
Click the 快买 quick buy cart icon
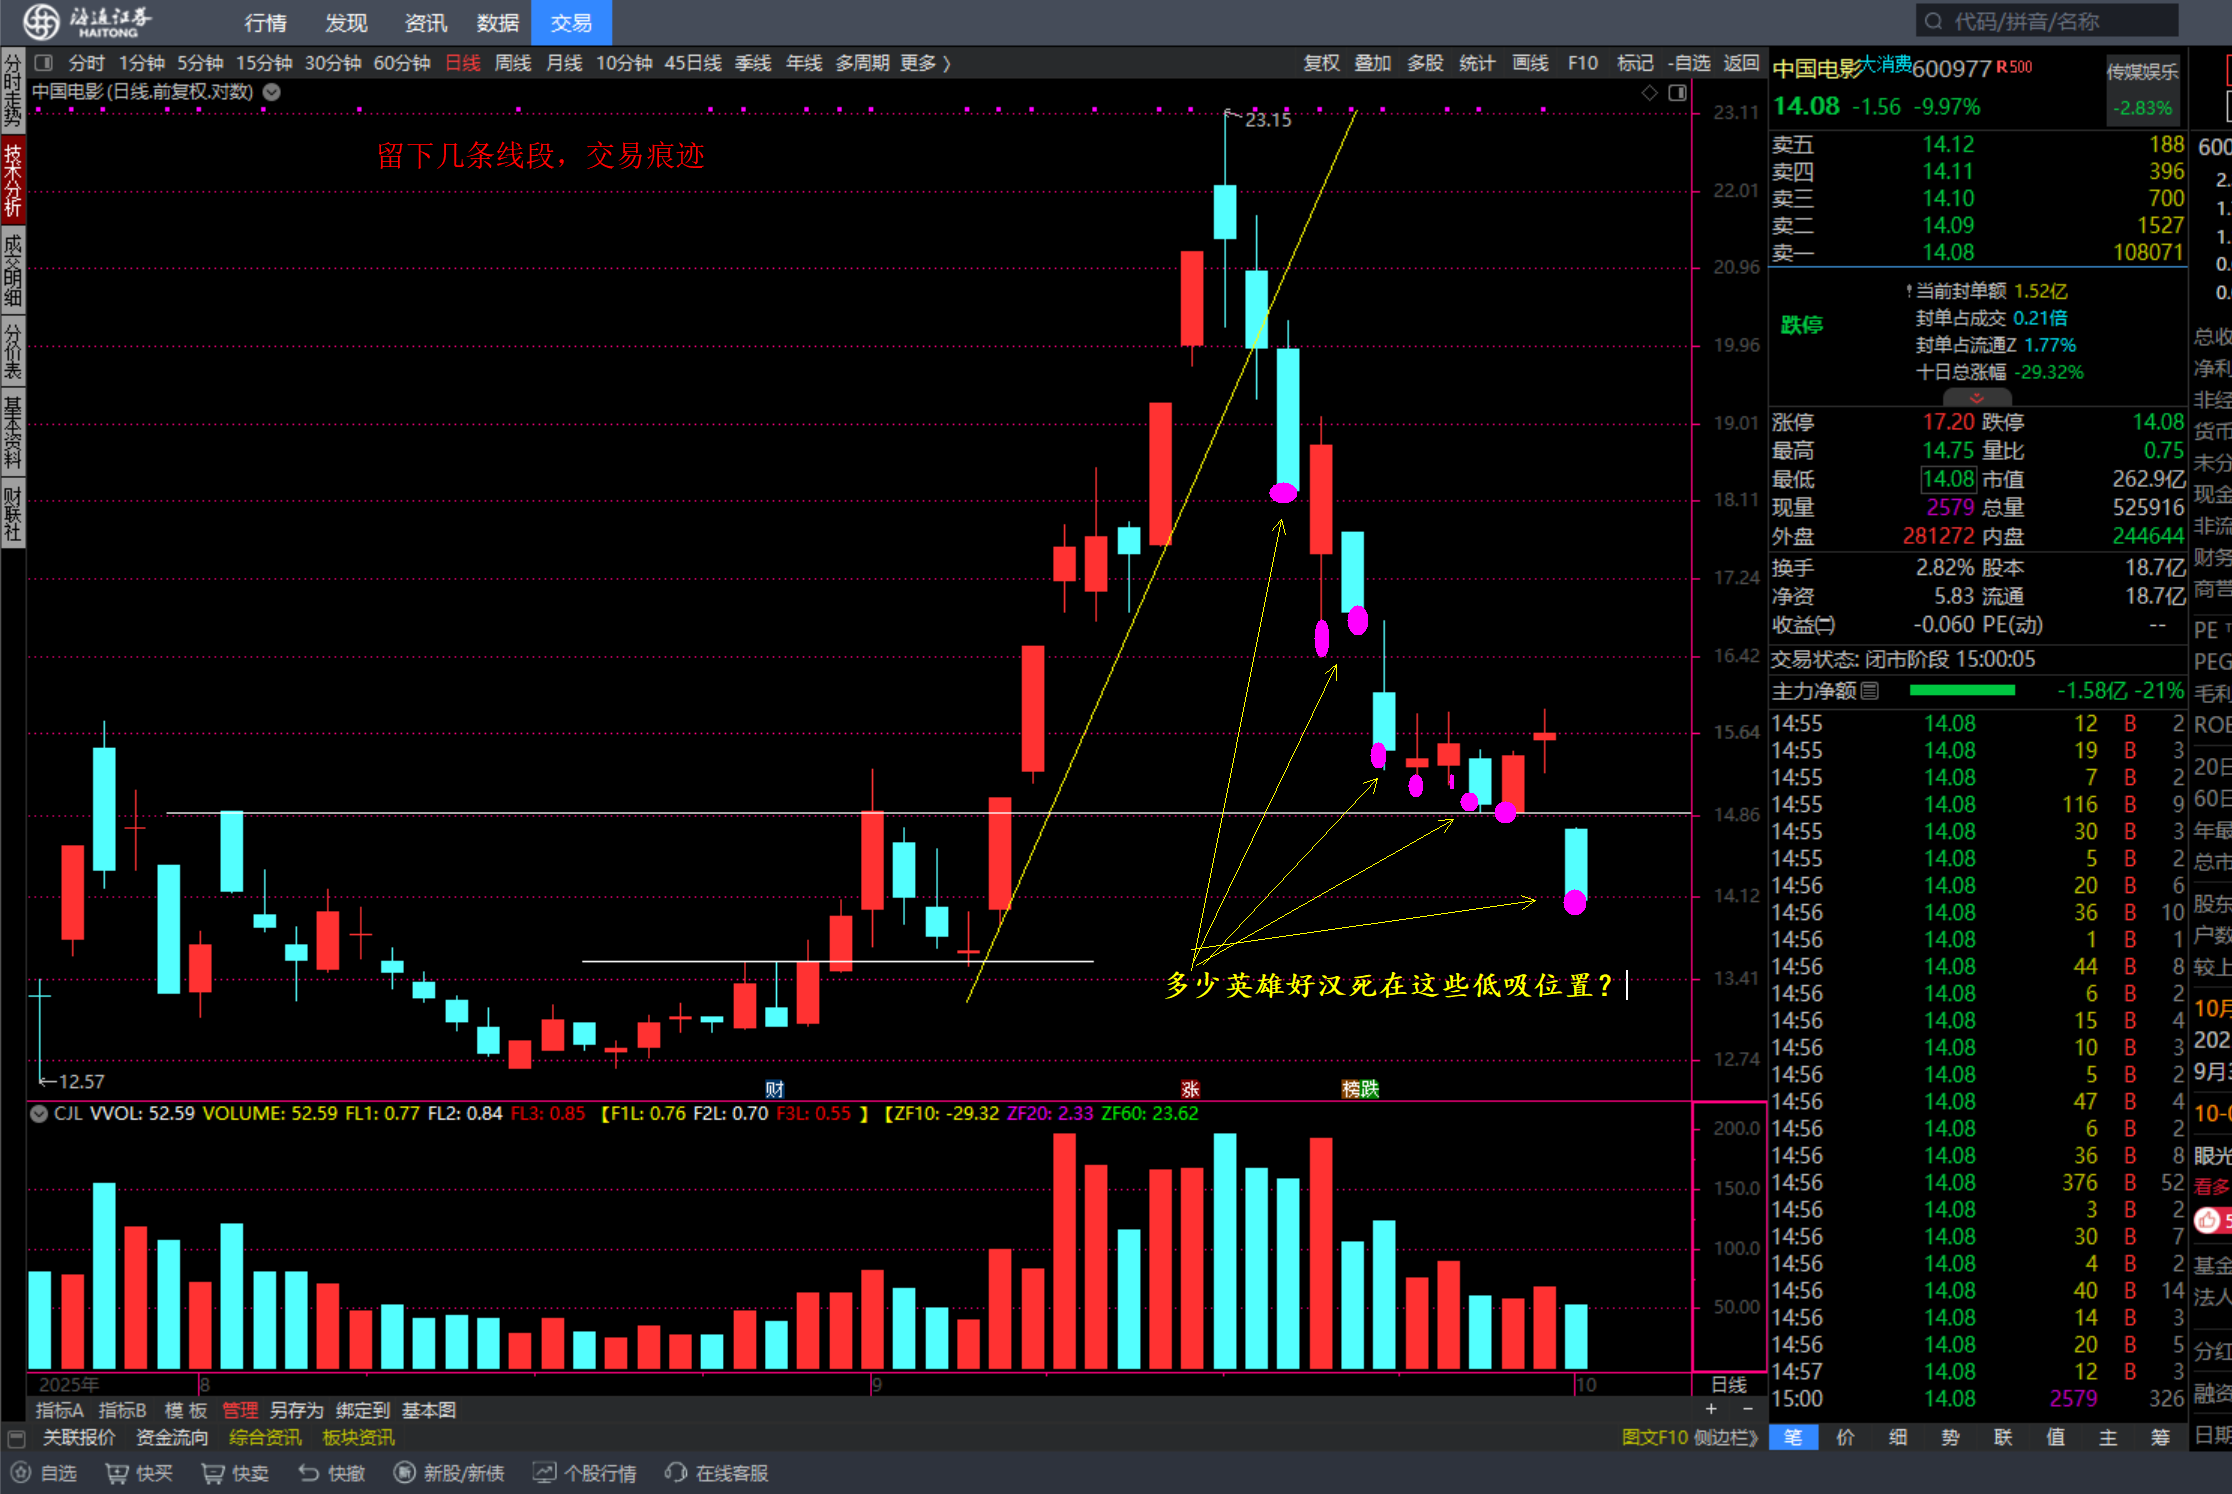pyautogui.click(x=117, y=1473)
